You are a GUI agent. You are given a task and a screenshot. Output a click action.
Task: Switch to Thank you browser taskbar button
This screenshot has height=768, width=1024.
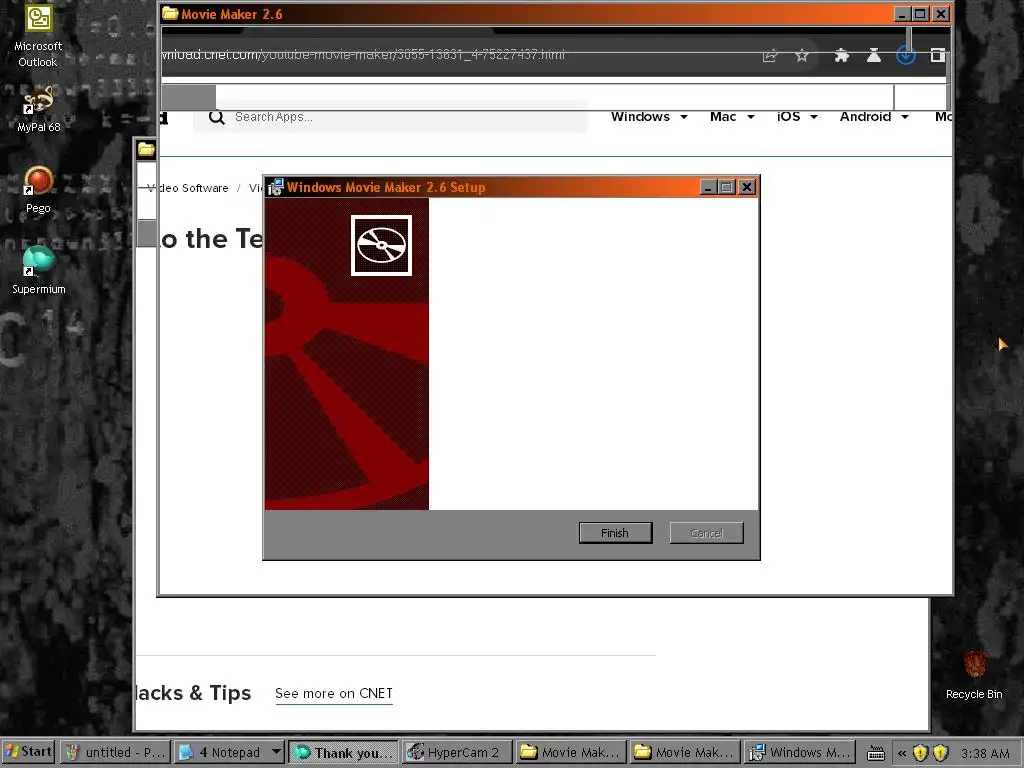(344, 752)
